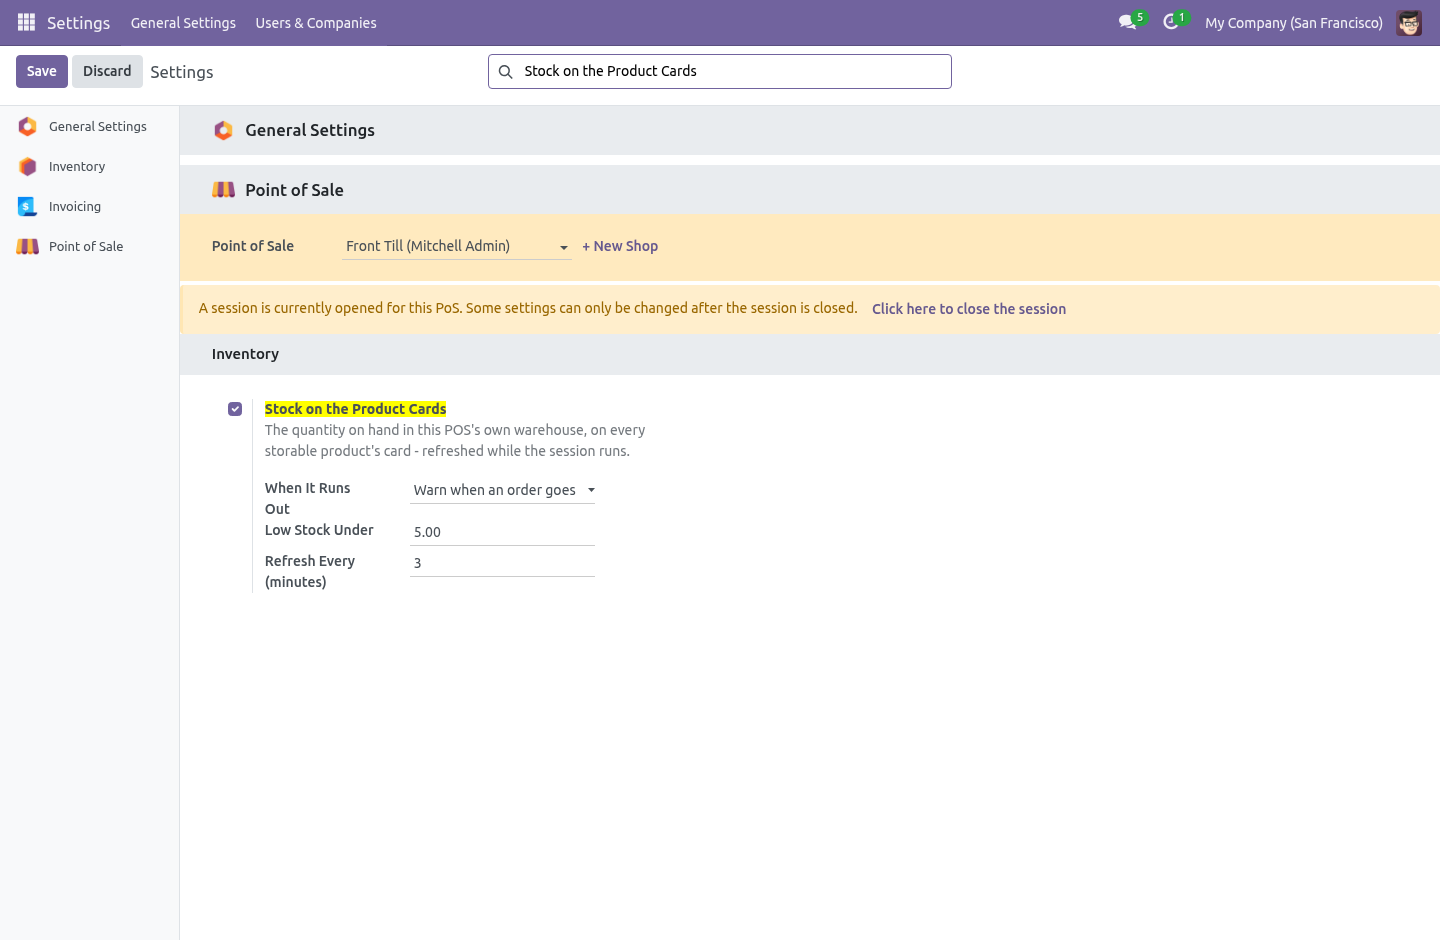The image size is (1440, 940).
Task: Open the General Settings top menu
Action: point(183,22)
